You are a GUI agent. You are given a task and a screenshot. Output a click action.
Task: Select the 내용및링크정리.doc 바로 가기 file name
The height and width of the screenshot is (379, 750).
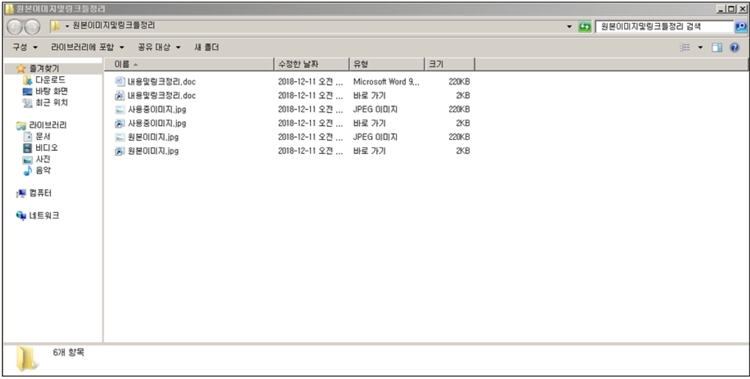tap(162, 96)
